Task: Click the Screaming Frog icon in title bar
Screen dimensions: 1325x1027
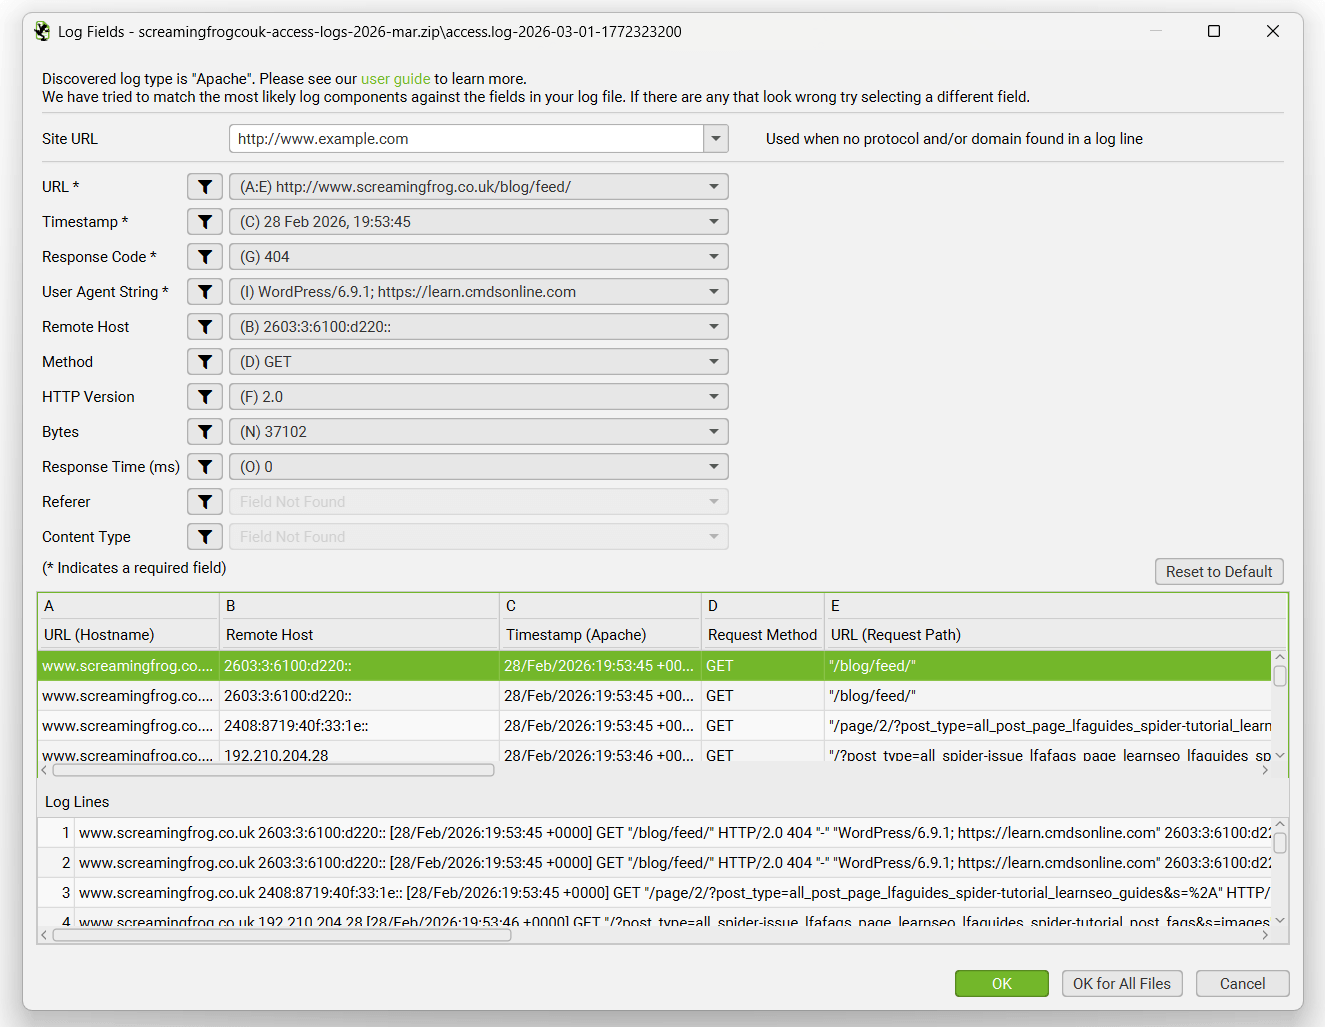Action: pyautogui.click(x=42, y=32)
